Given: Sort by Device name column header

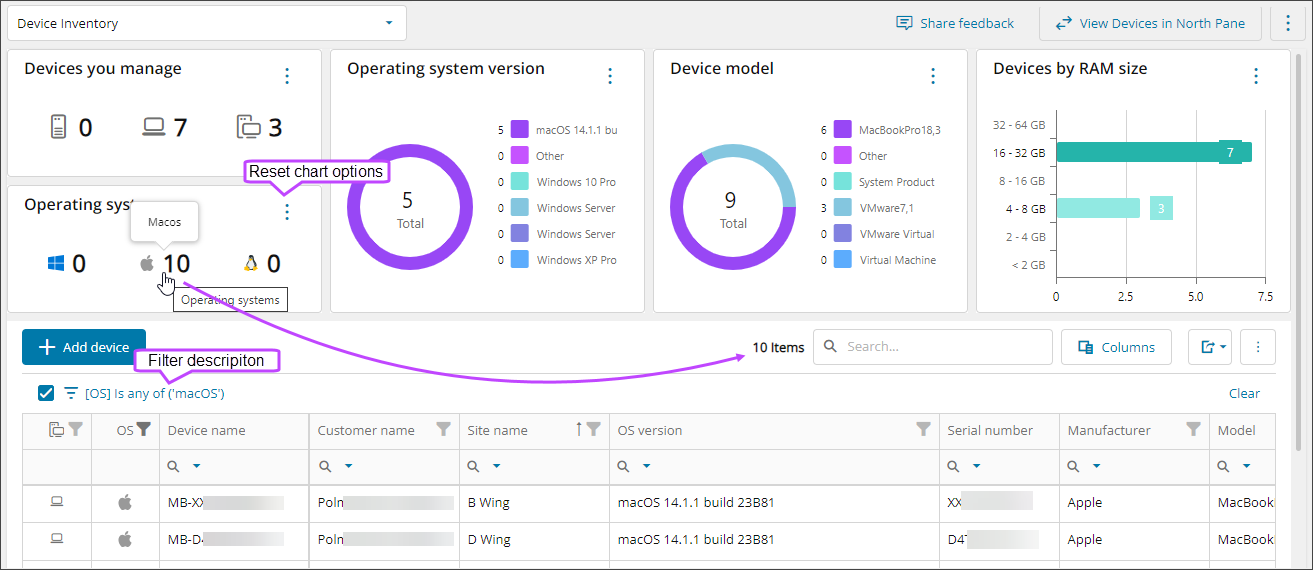Looking at the screenshot, I should pos(206,430).
